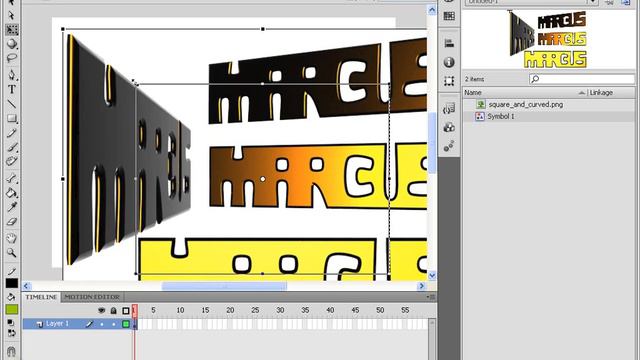Toggle show all layers as outlines
Image resolution: width=640 pixels, height=360 pixels.
(x=126, y=311)
